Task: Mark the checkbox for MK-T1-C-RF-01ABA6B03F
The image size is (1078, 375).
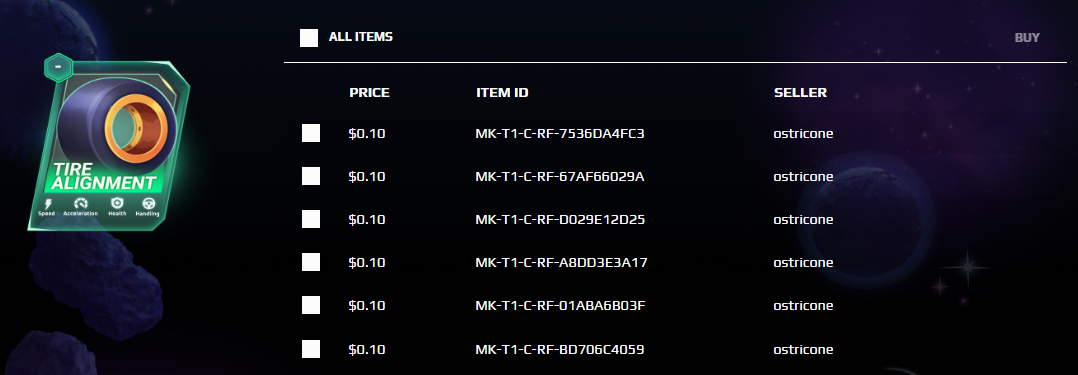Action: pyautogui.click(x=311, y=306)
